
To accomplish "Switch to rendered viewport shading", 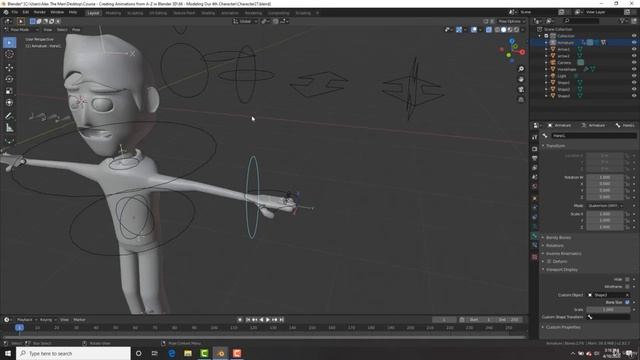I will point(517,30).
